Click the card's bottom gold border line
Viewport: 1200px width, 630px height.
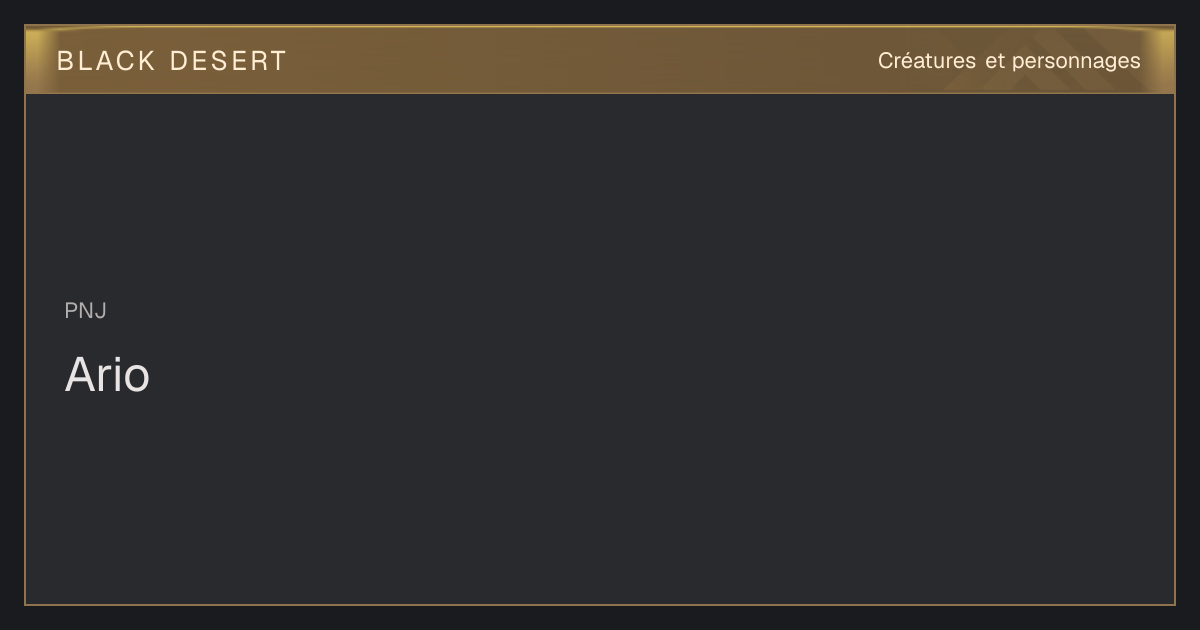[600, 604]
